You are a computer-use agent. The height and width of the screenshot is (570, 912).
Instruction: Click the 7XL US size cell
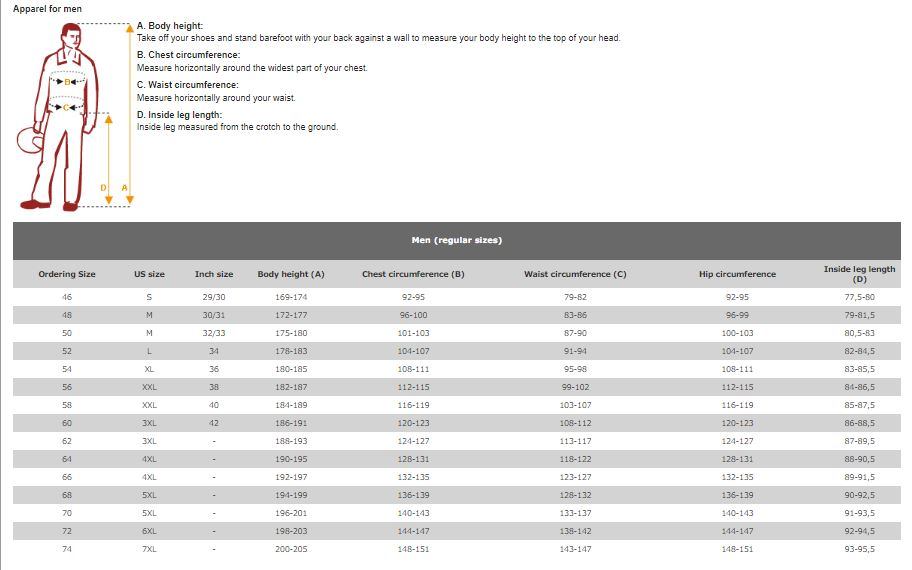point(149,549)
